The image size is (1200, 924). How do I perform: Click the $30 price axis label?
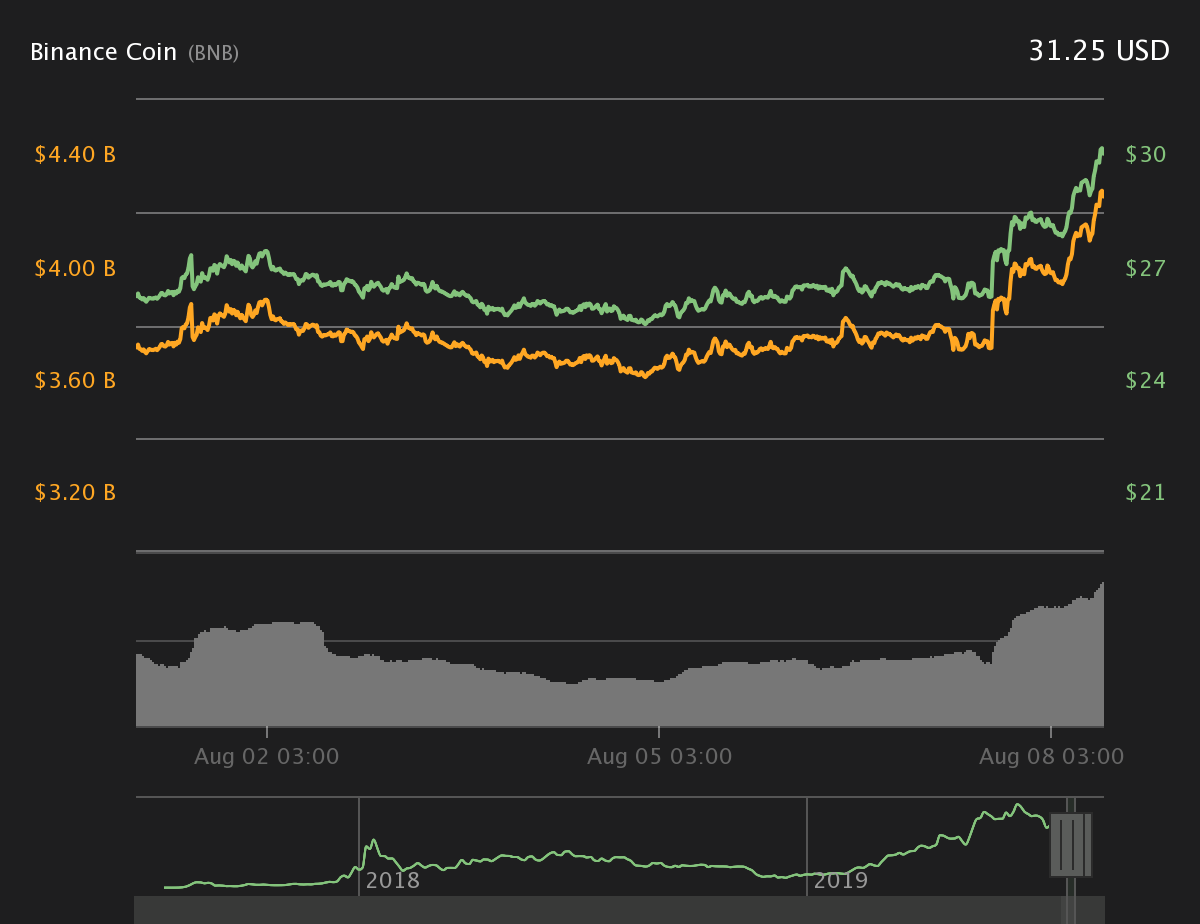(x=1146, y=155)
